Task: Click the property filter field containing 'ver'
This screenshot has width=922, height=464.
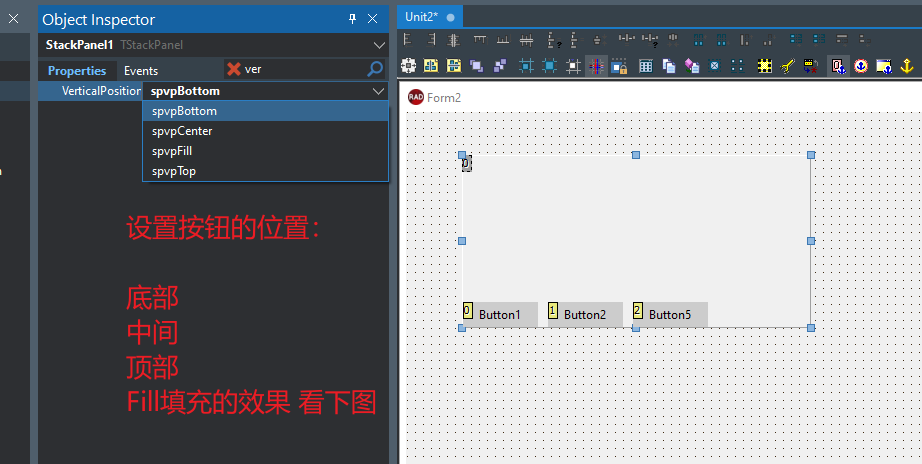Action: pyautogui.click(x=300, y=70)
